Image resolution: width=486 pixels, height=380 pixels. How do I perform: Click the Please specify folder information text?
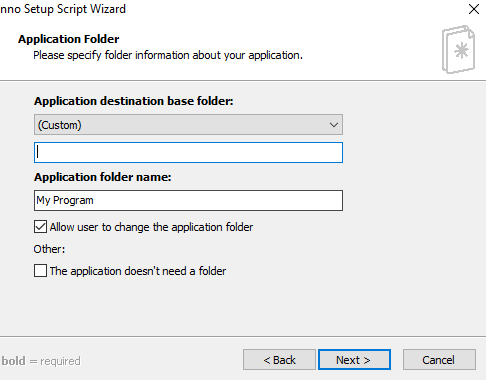(168, 55)
